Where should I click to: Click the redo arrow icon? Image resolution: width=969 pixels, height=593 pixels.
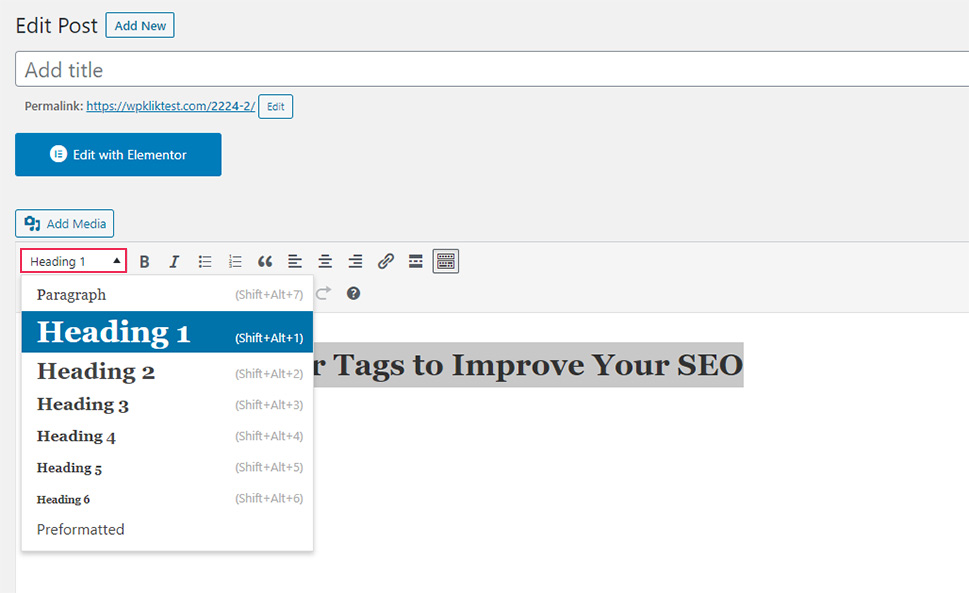[324, 293]
